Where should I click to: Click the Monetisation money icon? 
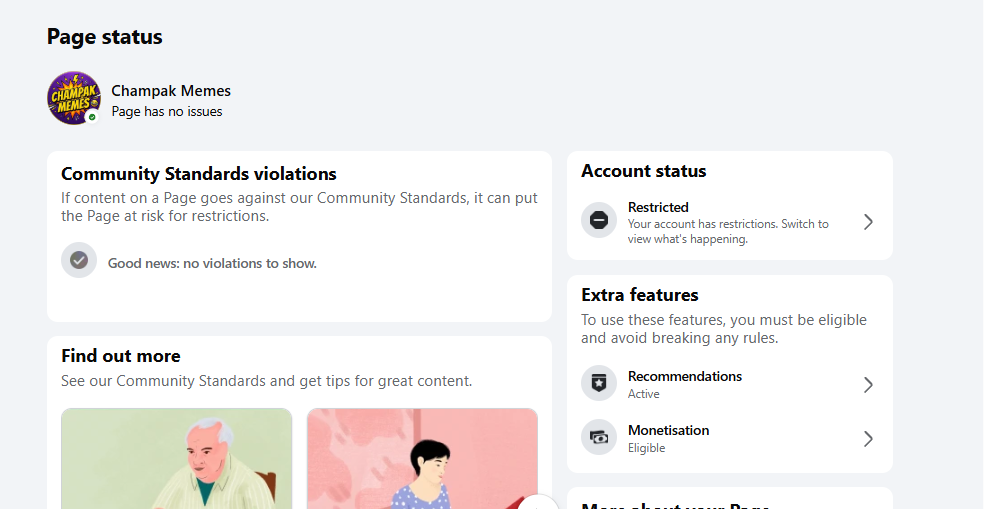pos(599,437)
